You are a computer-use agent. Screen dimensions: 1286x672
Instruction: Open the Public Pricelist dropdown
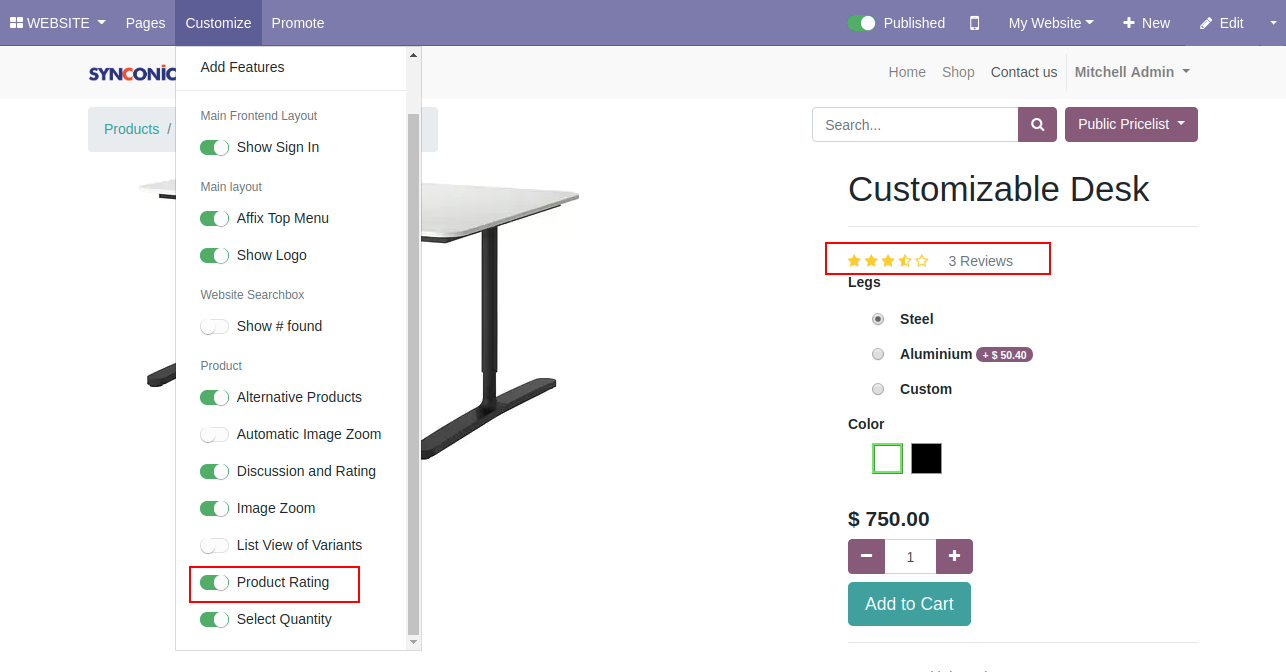pyautogui.click(x=1131, y=125)
